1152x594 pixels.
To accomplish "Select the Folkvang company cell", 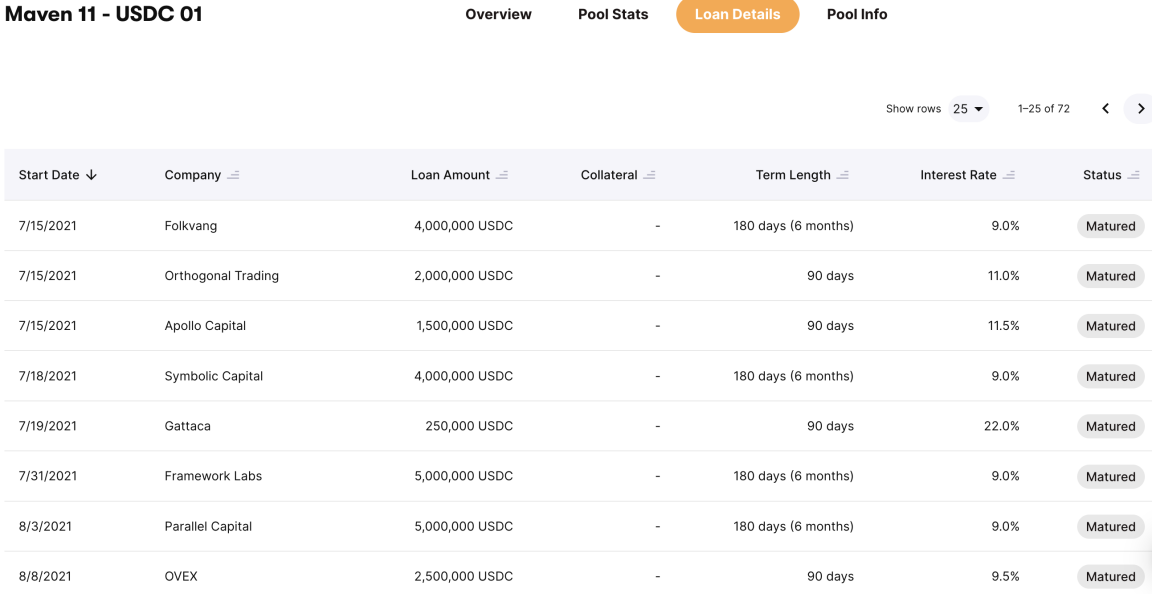I will click(191, 226).
